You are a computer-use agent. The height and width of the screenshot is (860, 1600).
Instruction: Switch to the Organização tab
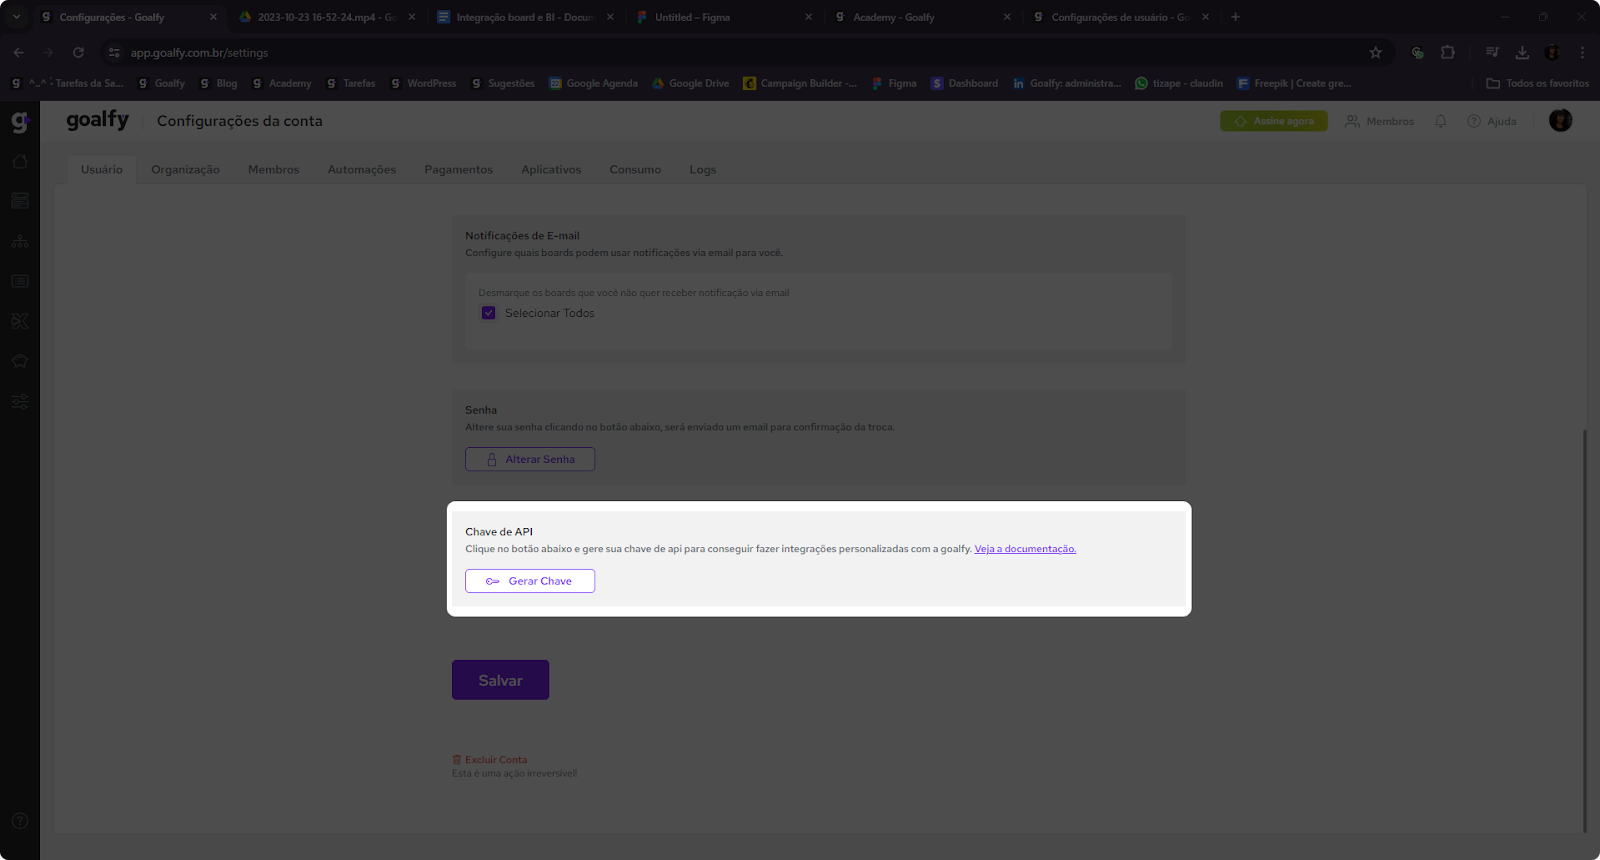click(186, 170)
